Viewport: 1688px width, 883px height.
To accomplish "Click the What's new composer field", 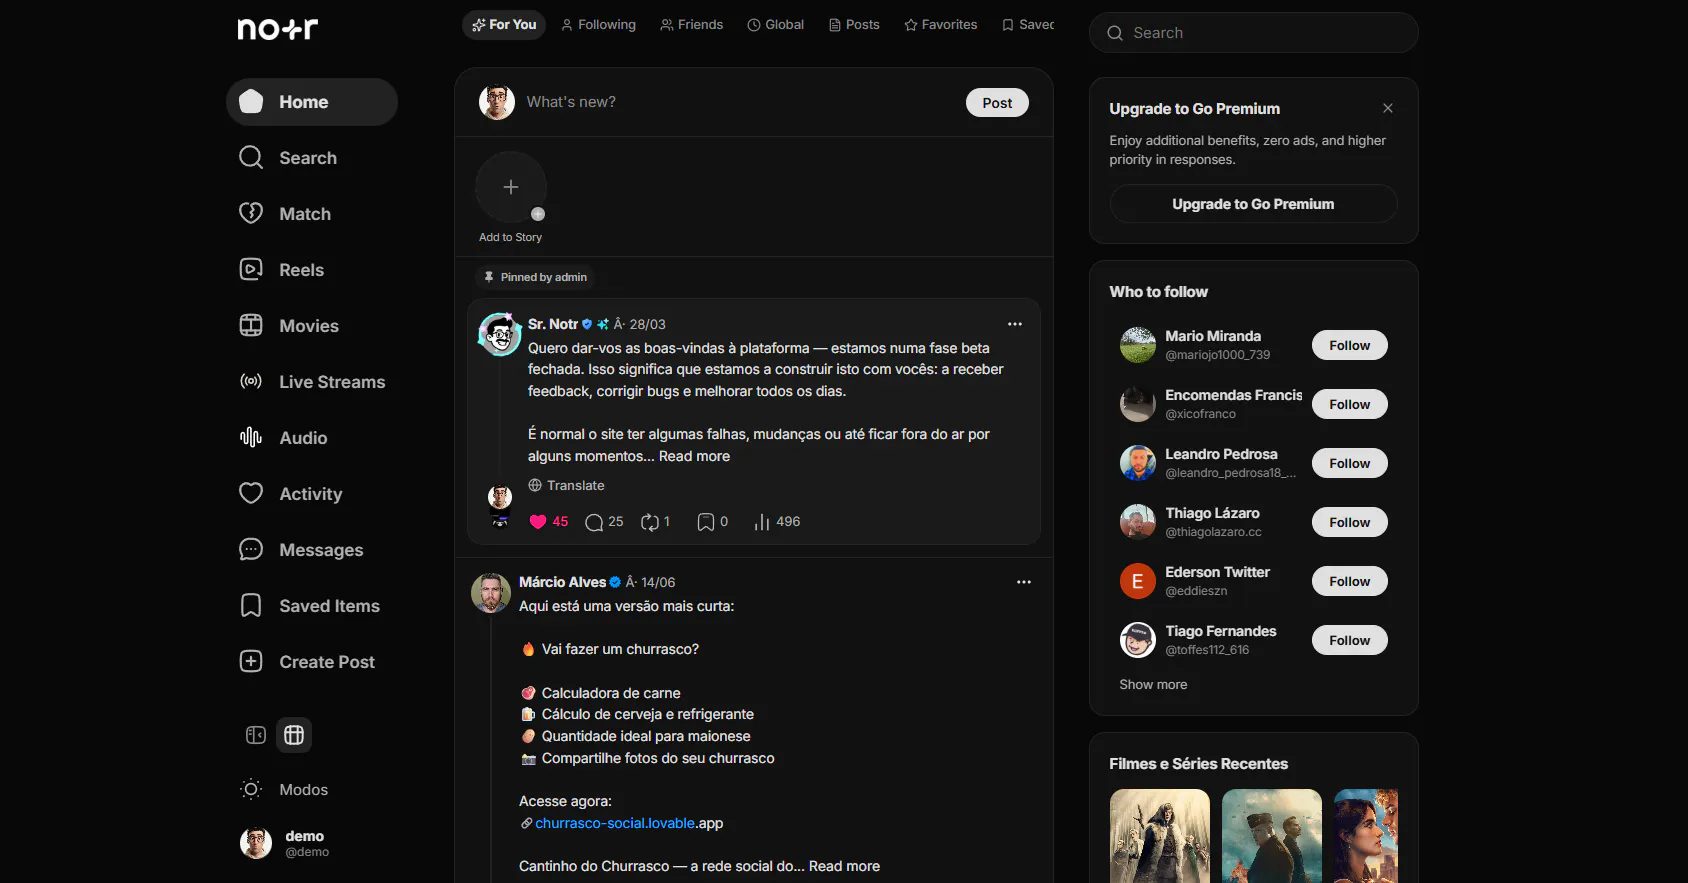I will [x=740, y=102].
